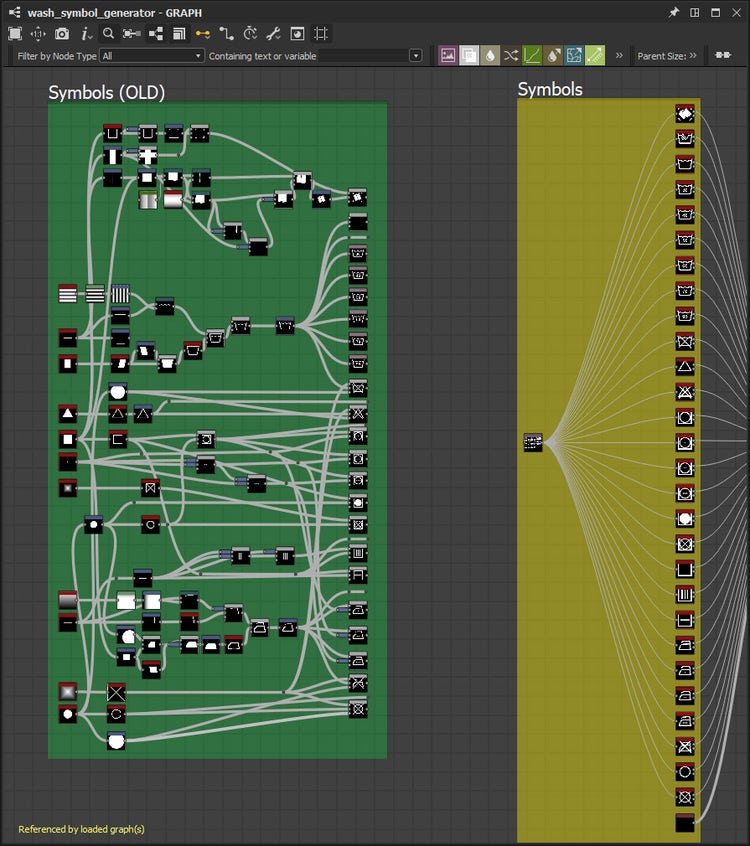
Task: Open the Filter by Node Type dropdown
Action: (x=152, y=56)
